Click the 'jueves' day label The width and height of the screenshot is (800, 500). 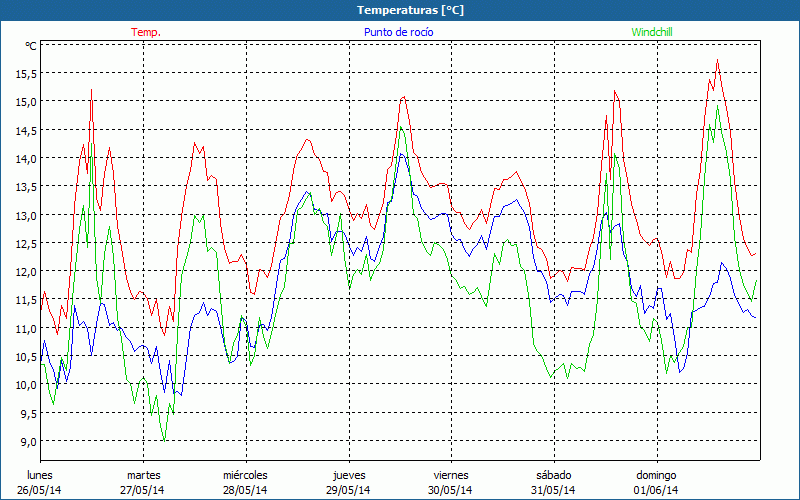[x=348, y=475]
